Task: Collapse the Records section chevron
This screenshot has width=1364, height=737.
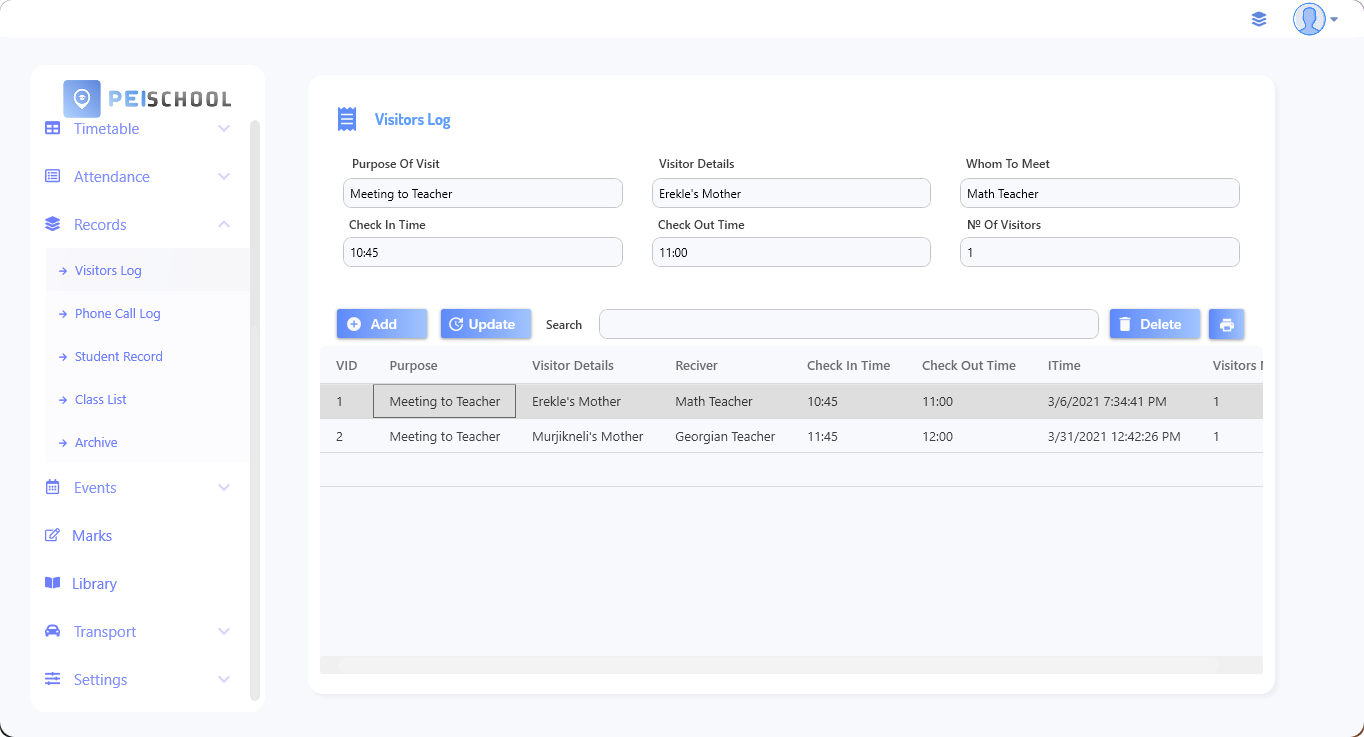Action: [224, 225]
